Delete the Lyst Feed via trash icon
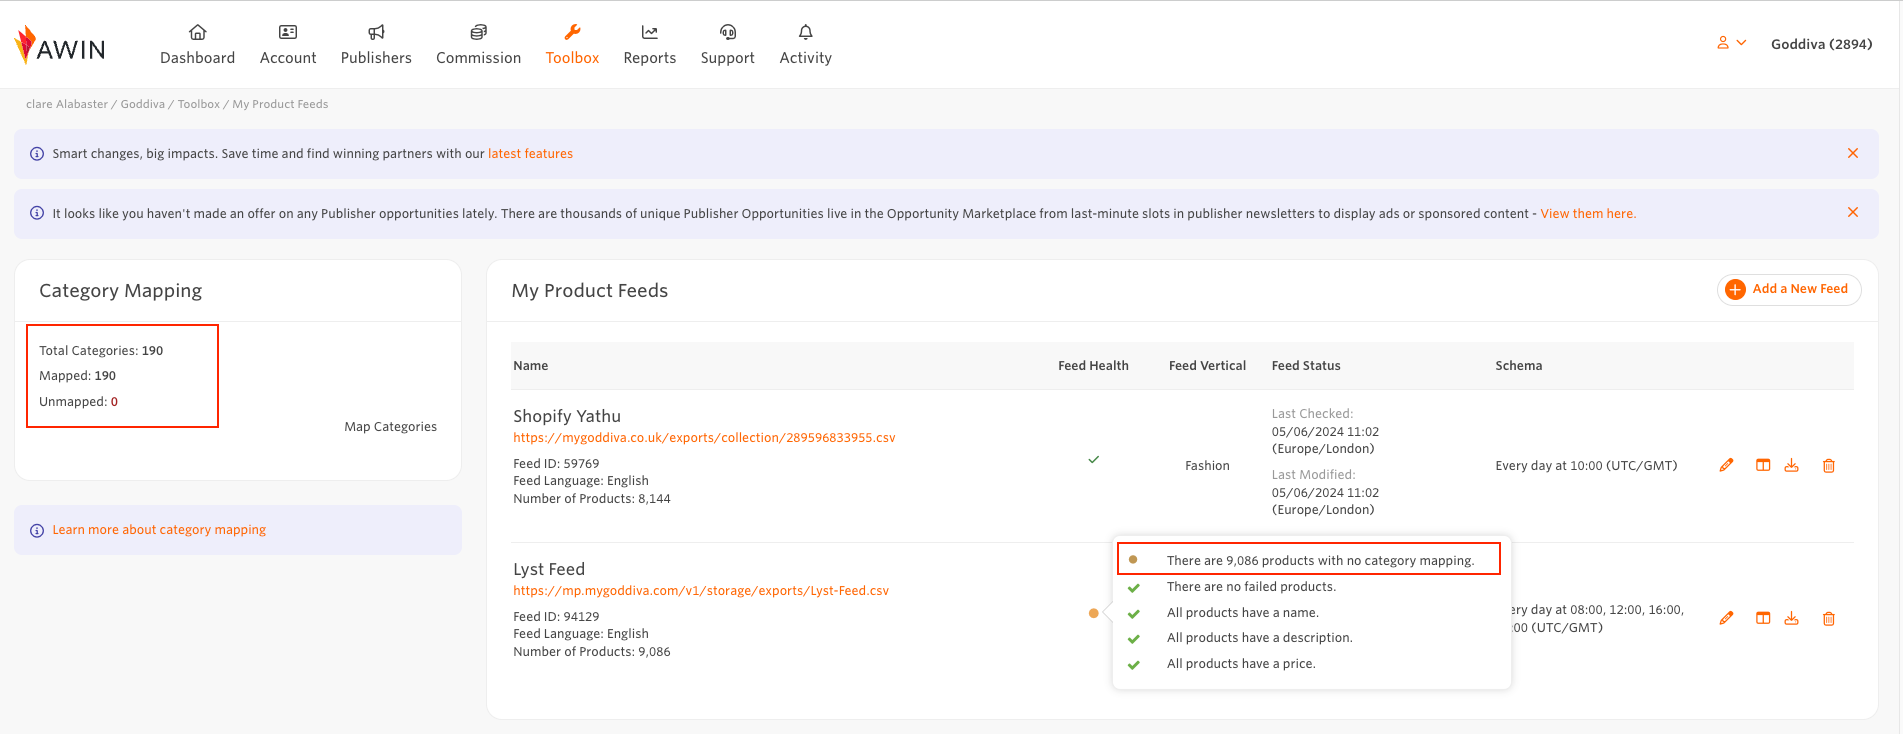Viewport: 1903px width, 734px height. point(1829,619)
